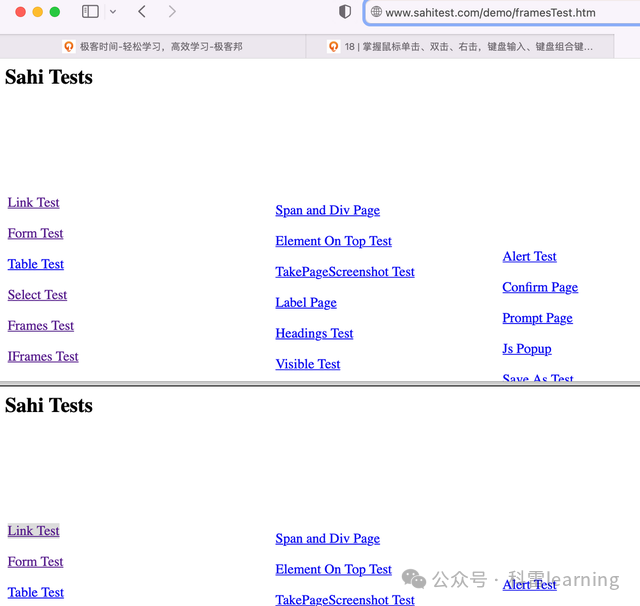Open Alert Test in top frame
Viewport: 640px width, 606px height.
pos(529,256)
